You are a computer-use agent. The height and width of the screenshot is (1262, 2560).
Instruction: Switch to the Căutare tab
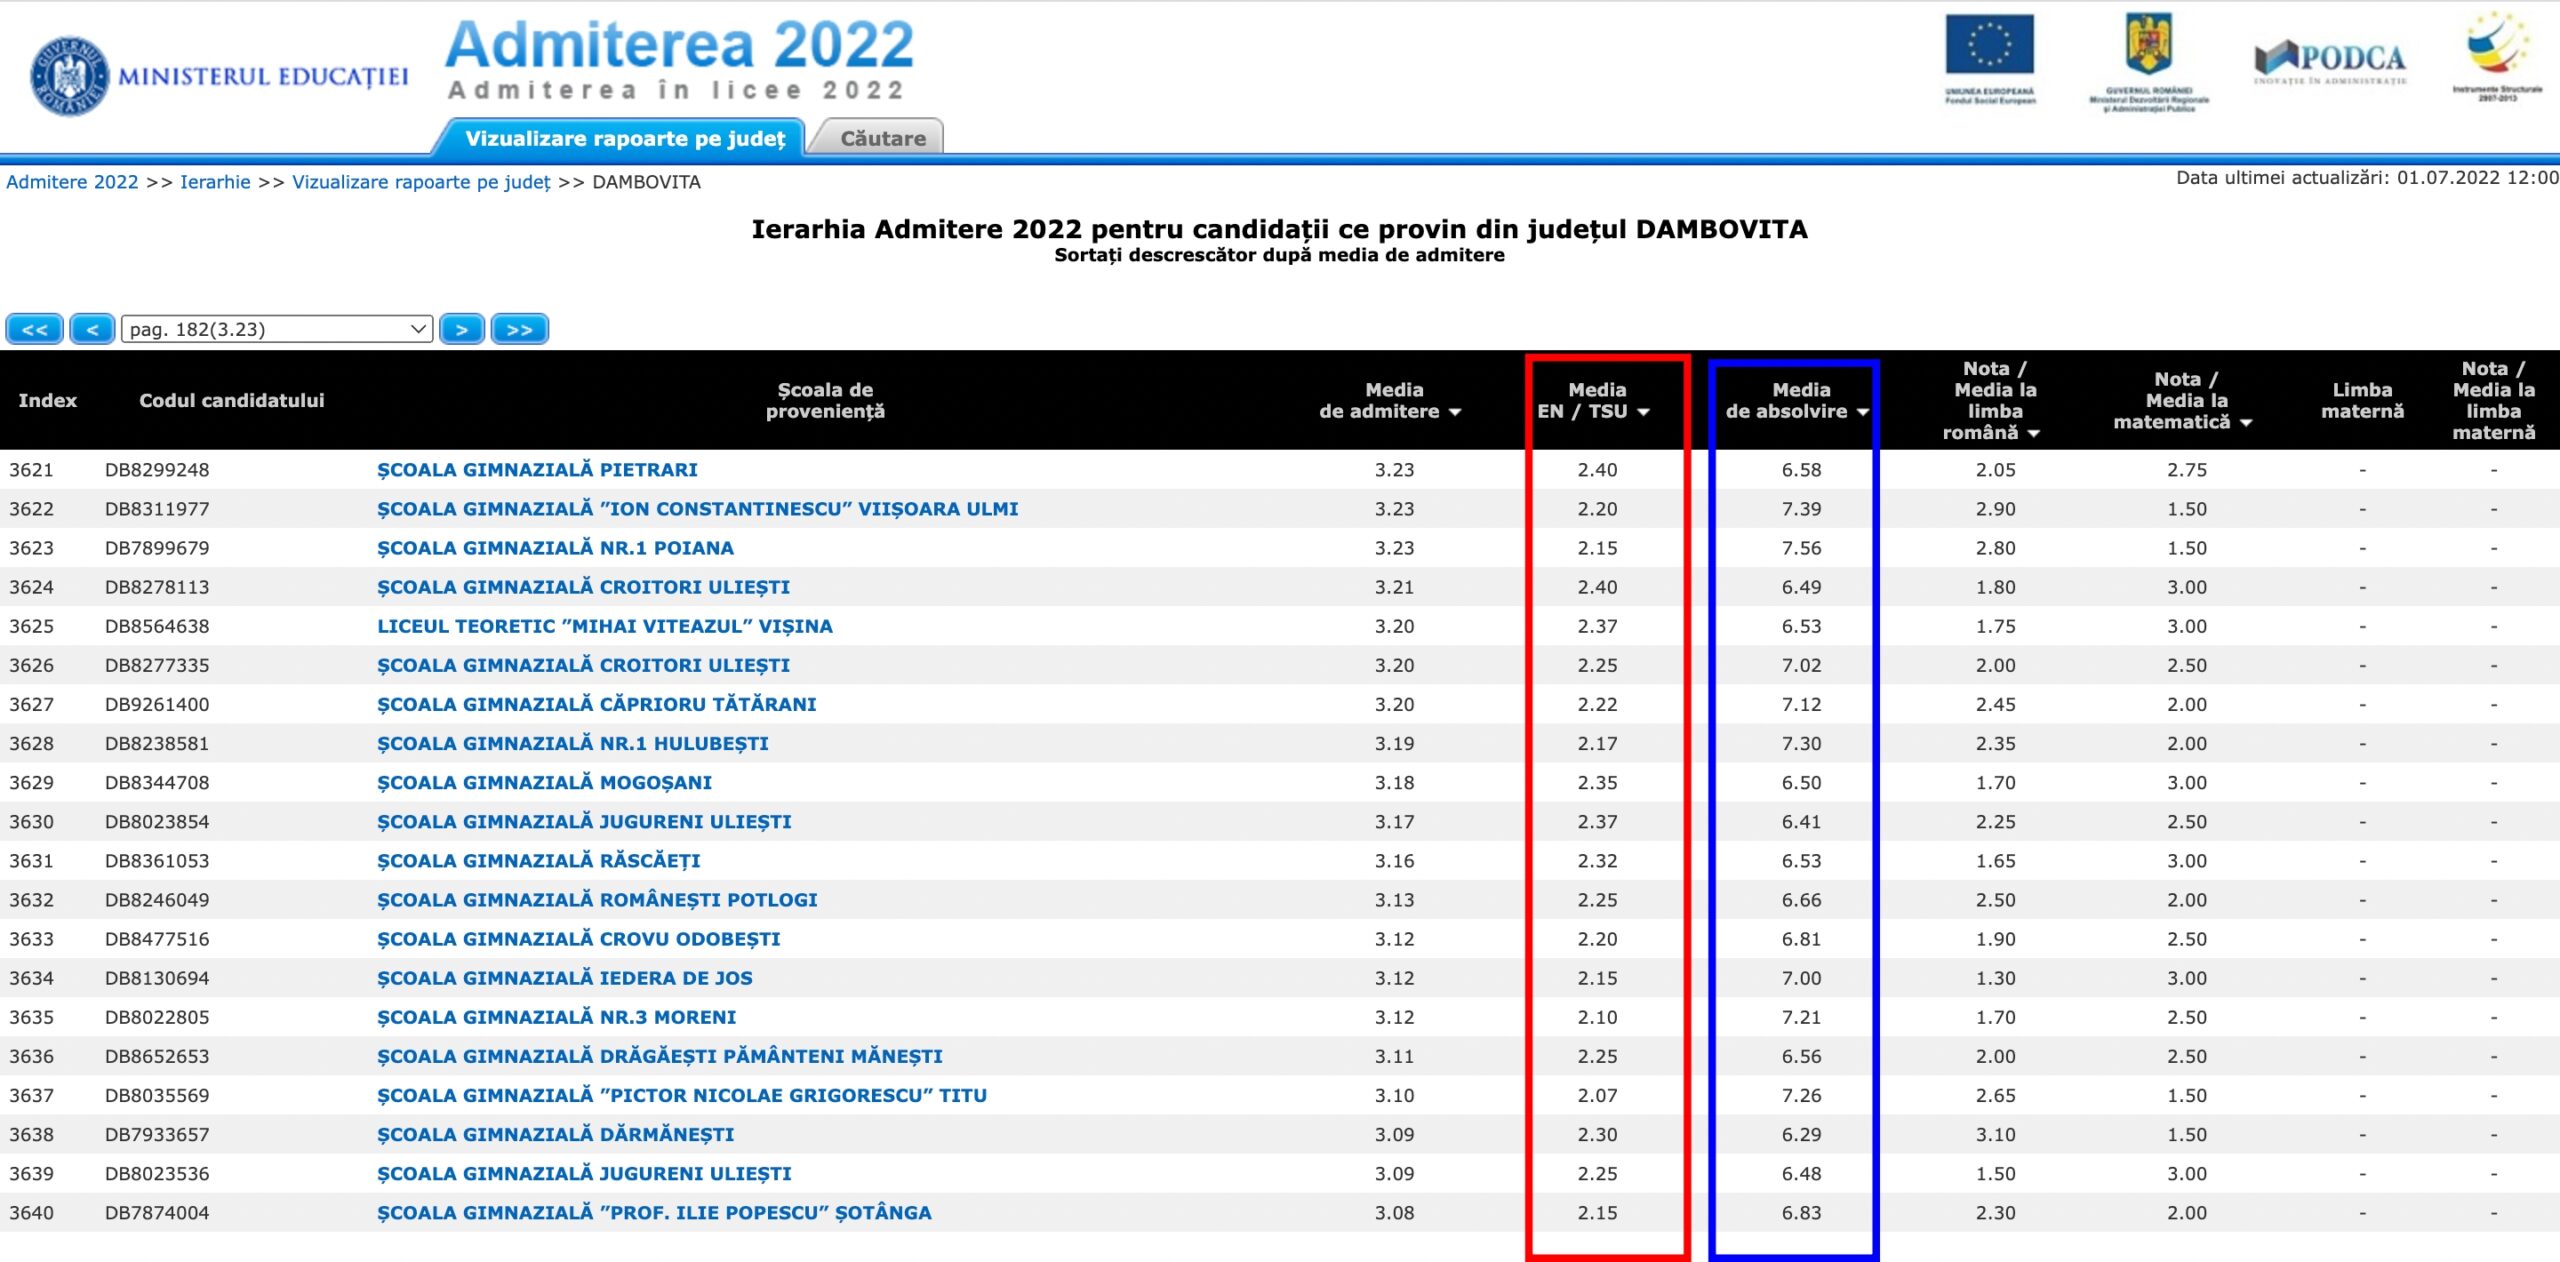click(883, 138)
